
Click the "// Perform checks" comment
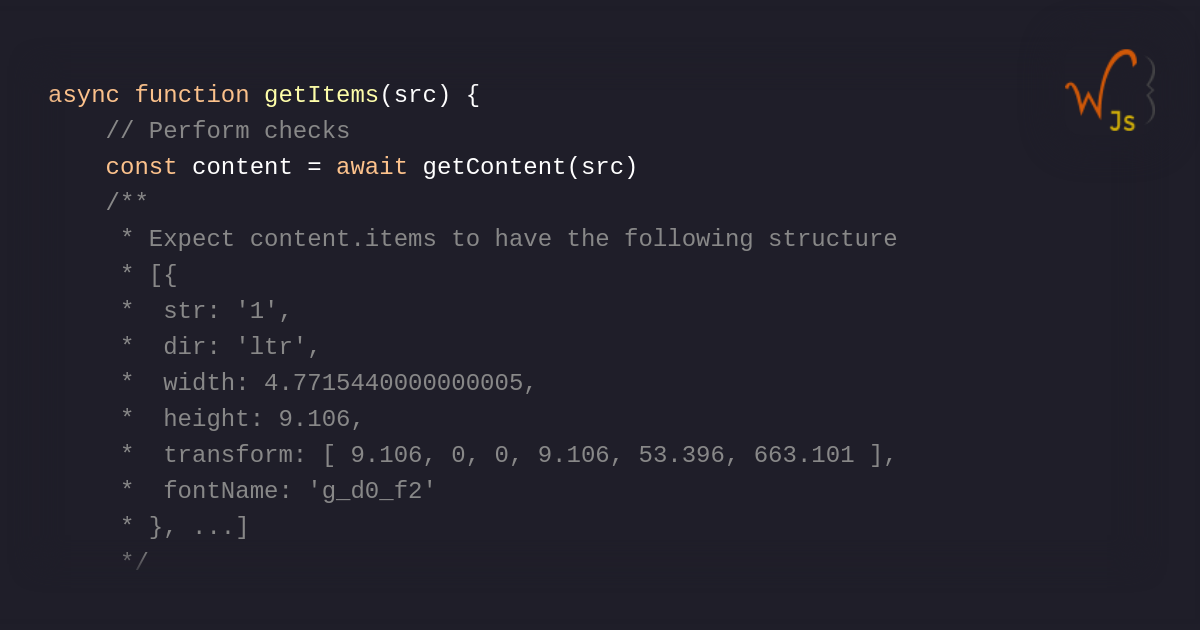(x=228, y=131)
